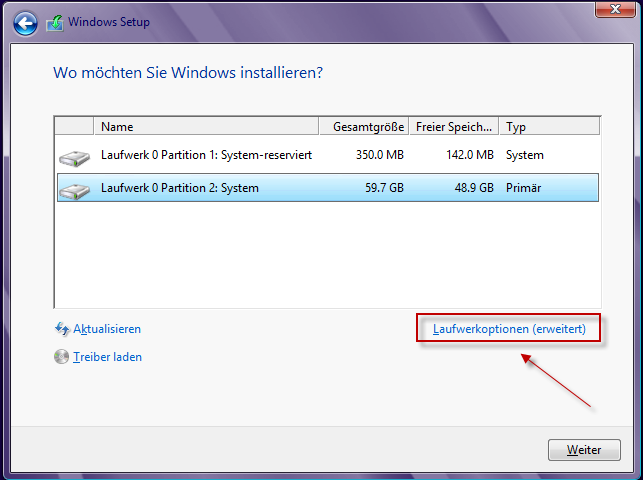Screen dimensions: 643x480
Task: Click the Windows Setup title text
Action: [x=109, y=22]
